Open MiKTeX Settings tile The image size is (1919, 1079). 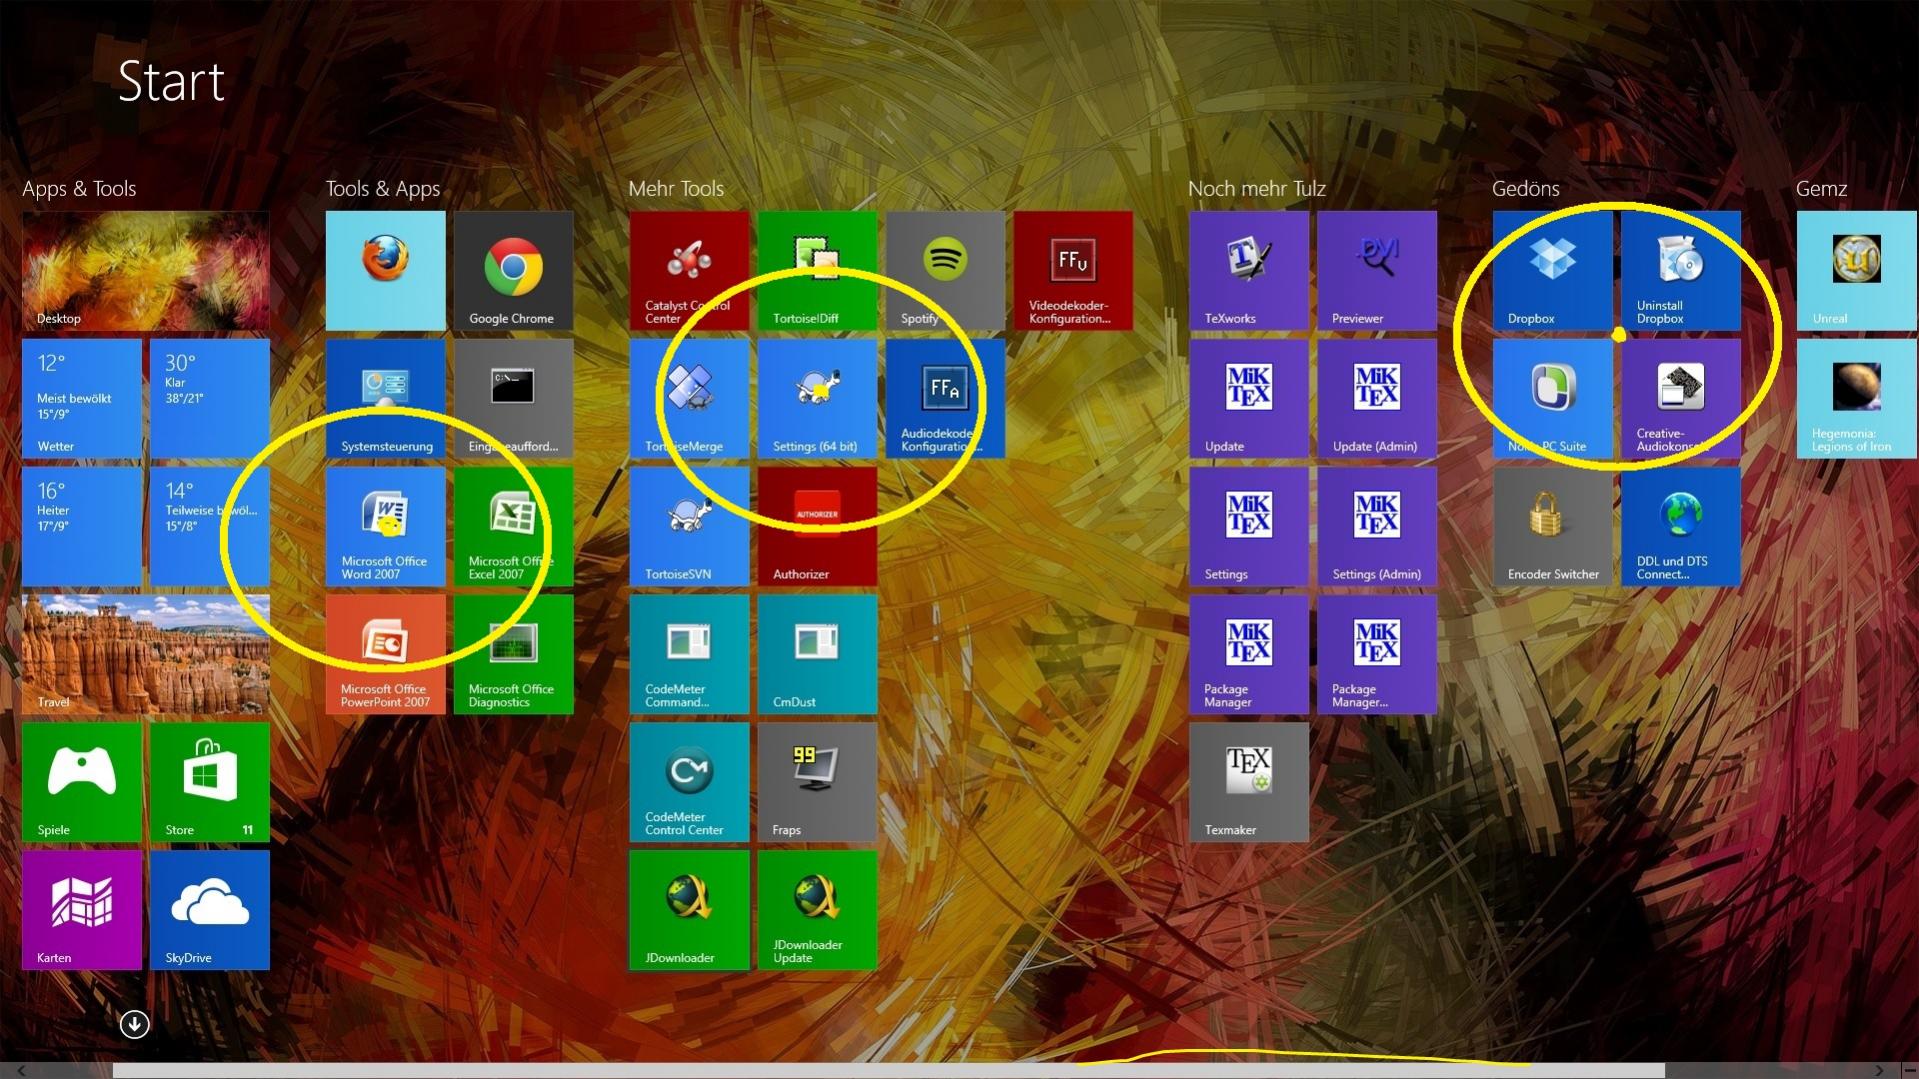click(x=1249, y=526)
